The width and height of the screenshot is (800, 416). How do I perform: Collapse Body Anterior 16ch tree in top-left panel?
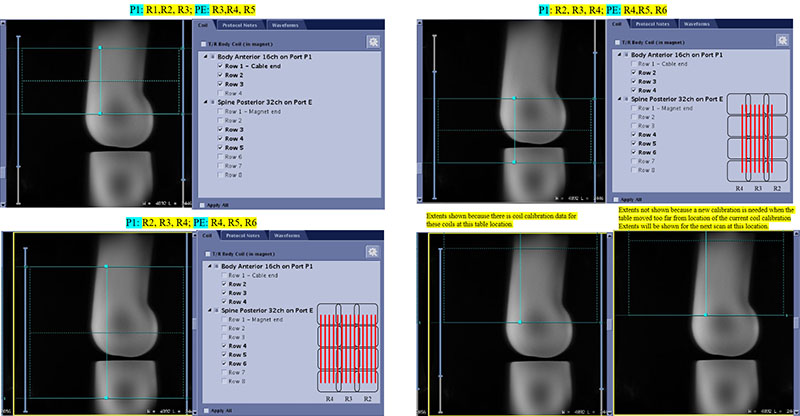tap(207, 56)
